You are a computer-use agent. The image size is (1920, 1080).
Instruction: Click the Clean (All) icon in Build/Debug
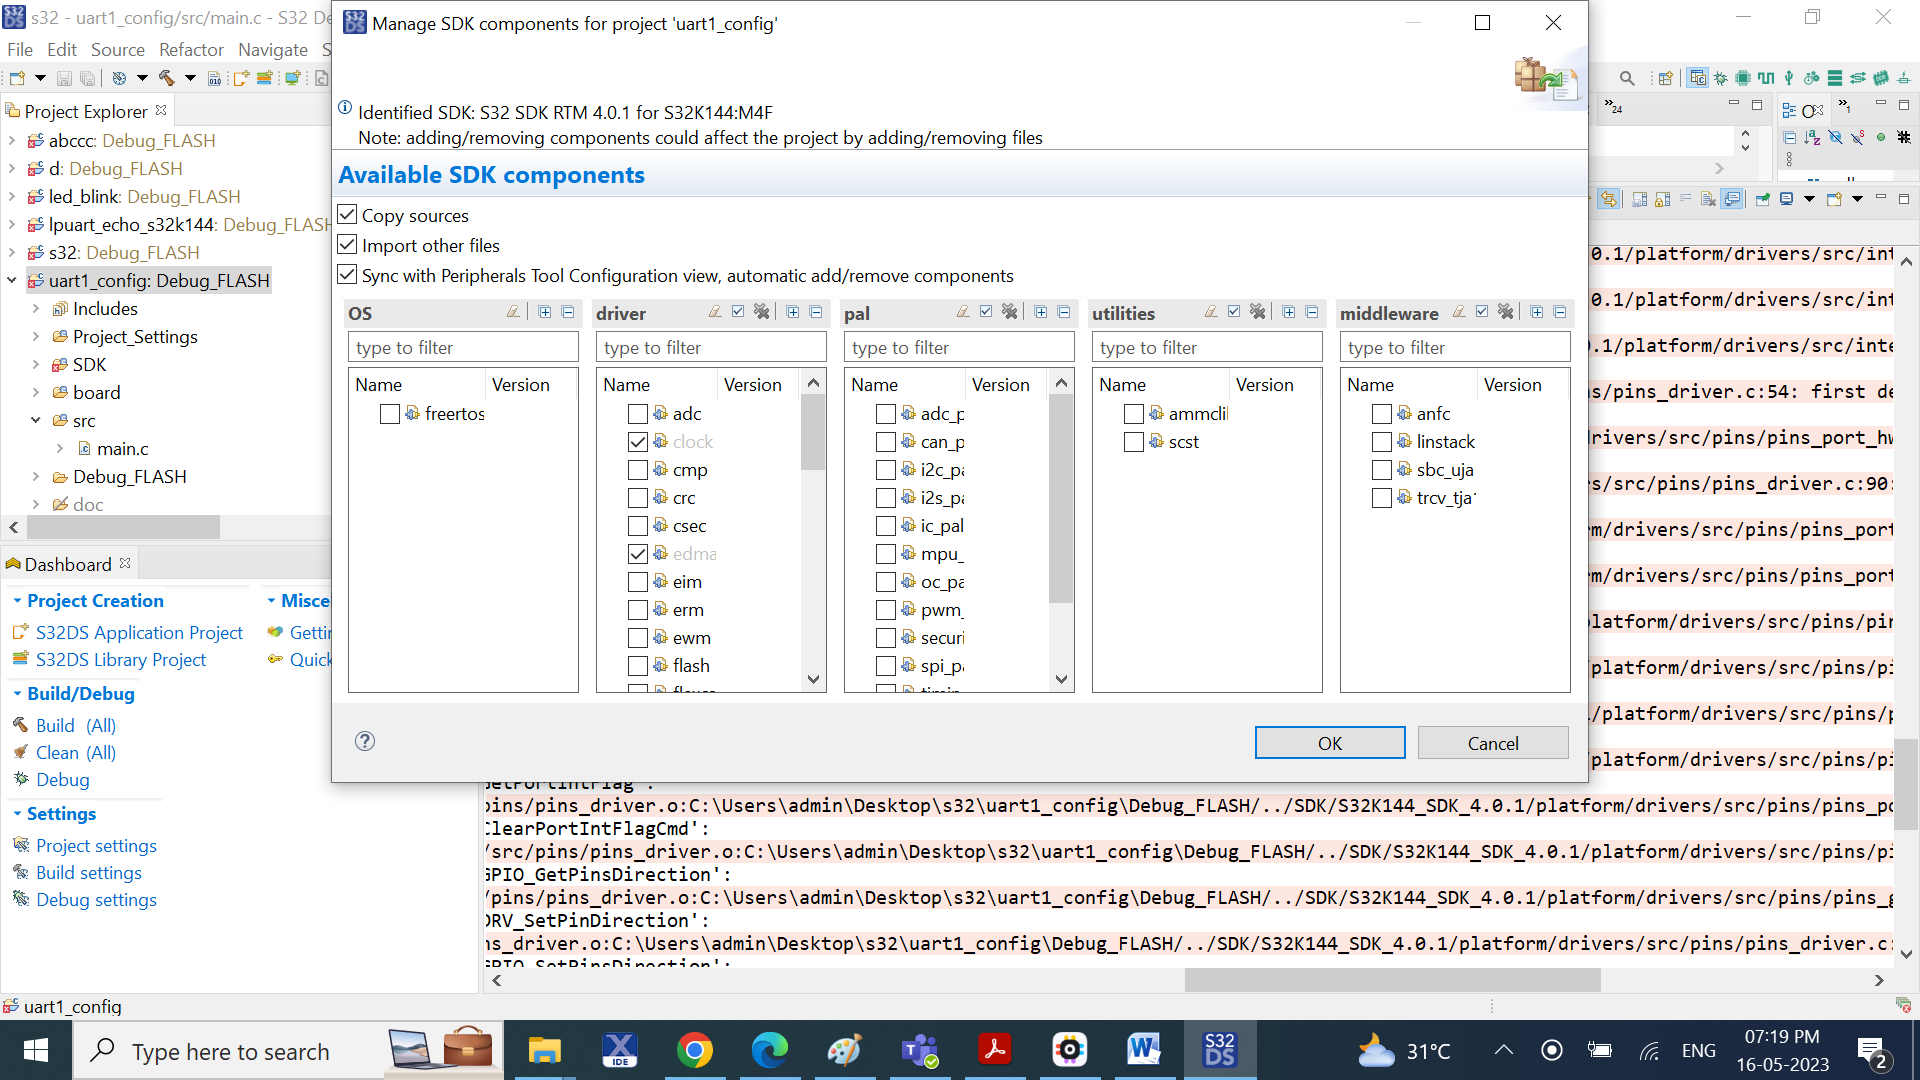pyautogui.click(x=22, y=752)
